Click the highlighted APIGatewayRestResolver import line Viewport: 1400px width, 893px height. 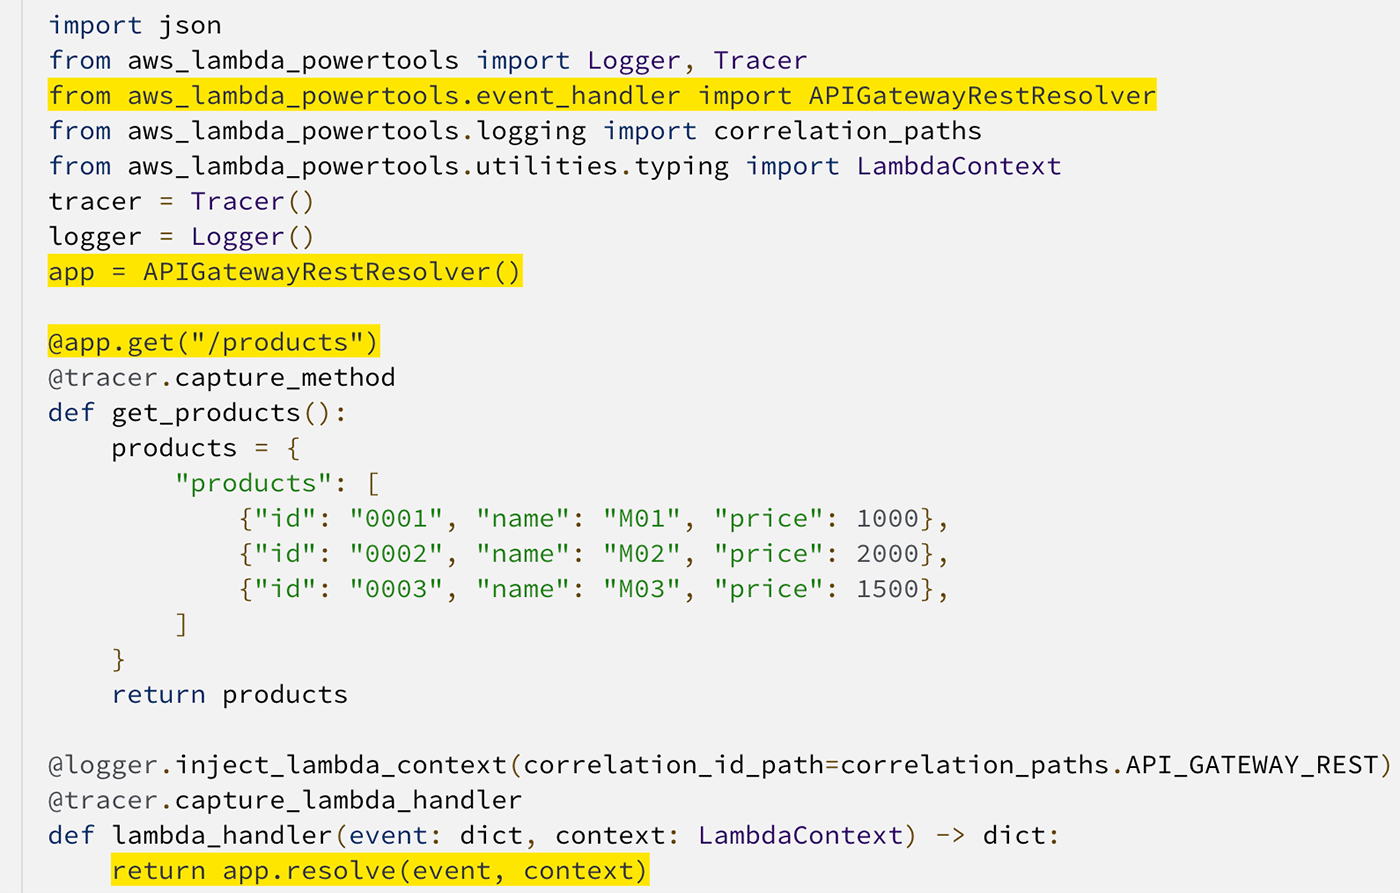602,95
